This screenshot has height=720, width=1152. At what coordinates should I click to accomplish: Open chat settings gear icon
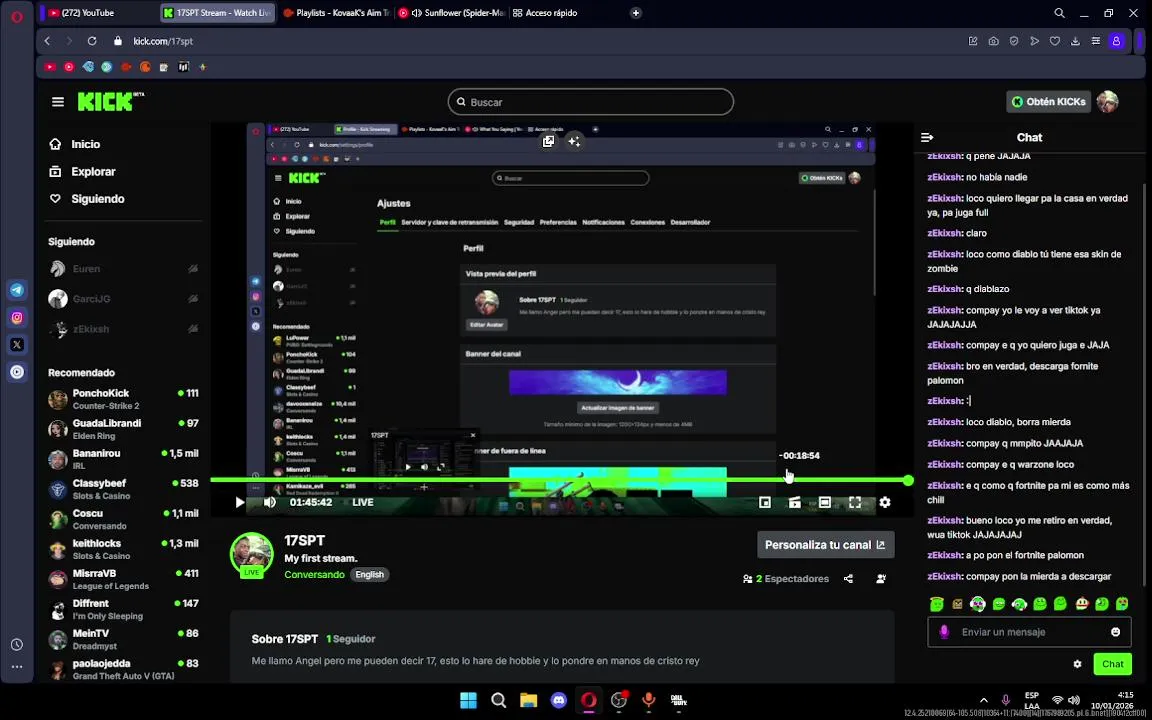[1077, 664]
